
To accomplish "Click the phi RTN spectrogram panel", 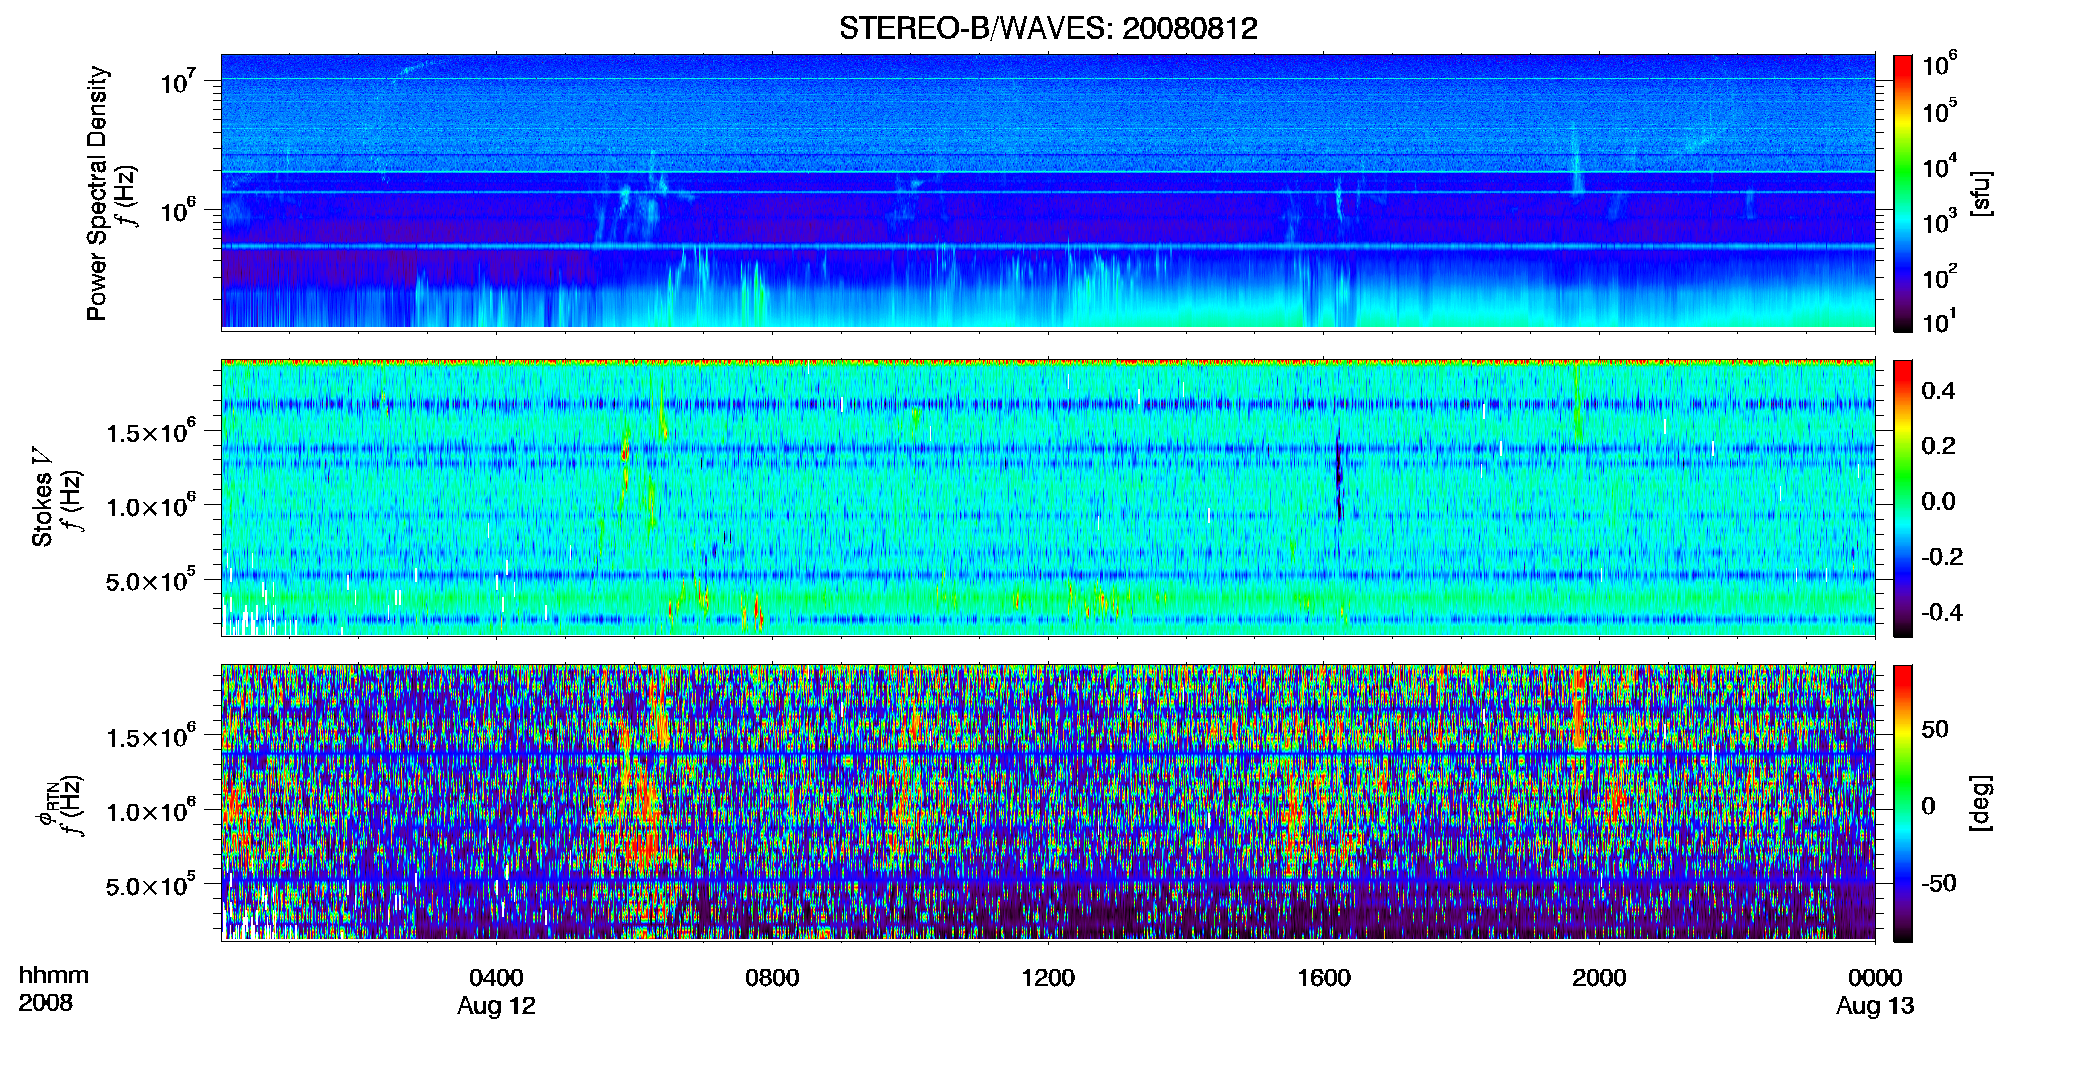I will coord(1048,803).
